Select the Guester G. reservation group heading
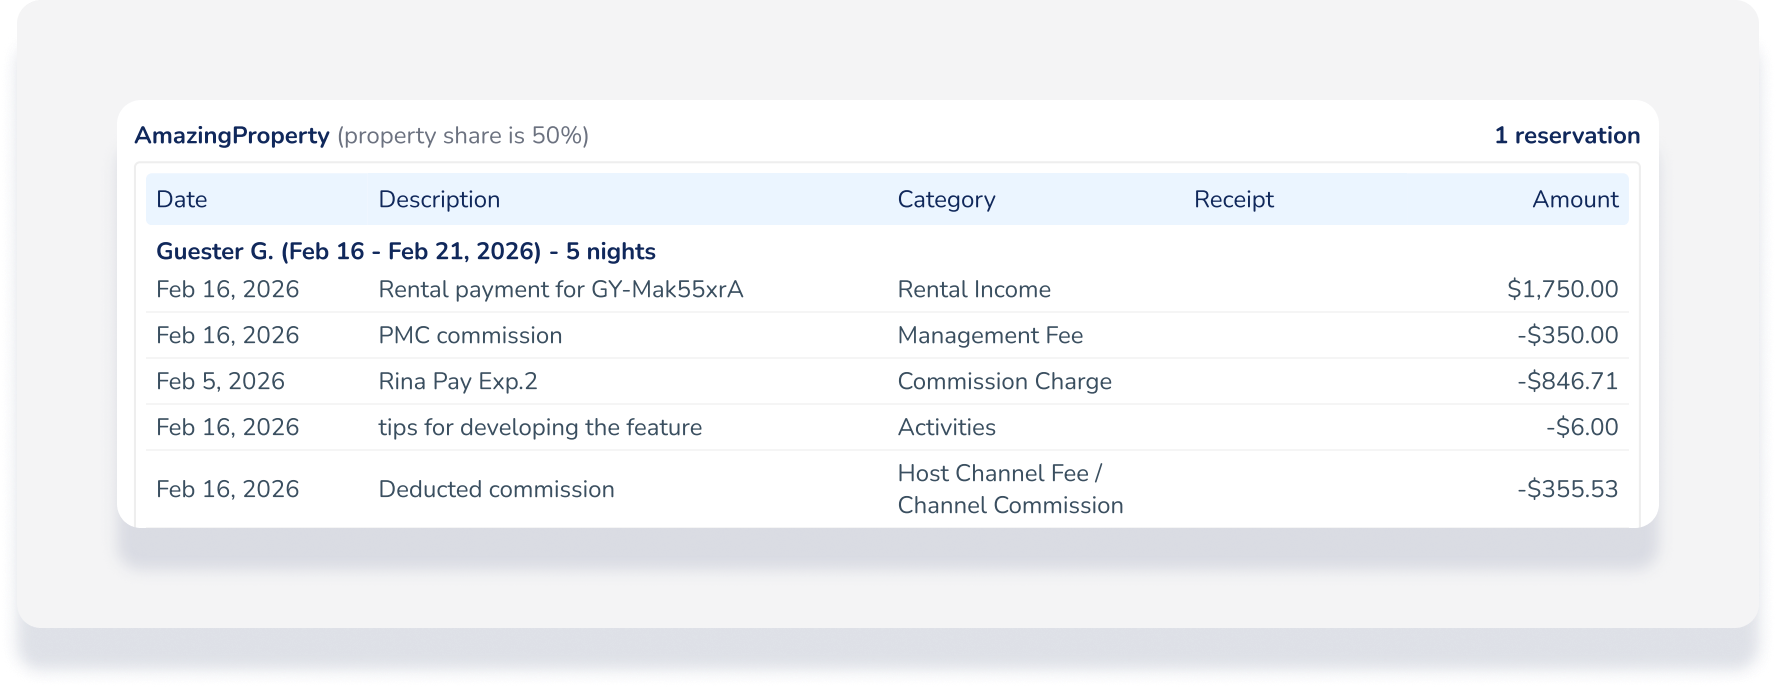Screen dimensions: 1776x687 coord(406,252)
